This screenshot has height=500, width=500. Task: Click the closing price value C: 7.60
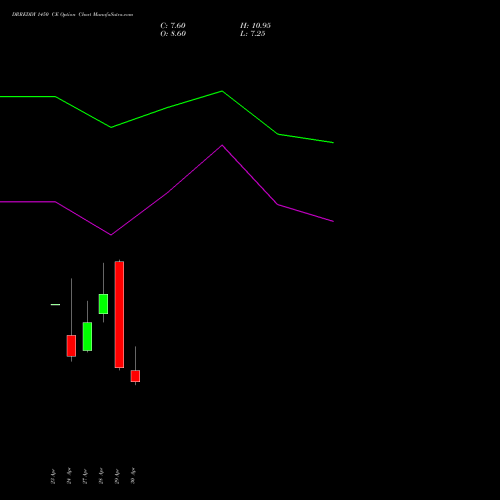click(x=173, y=26)
